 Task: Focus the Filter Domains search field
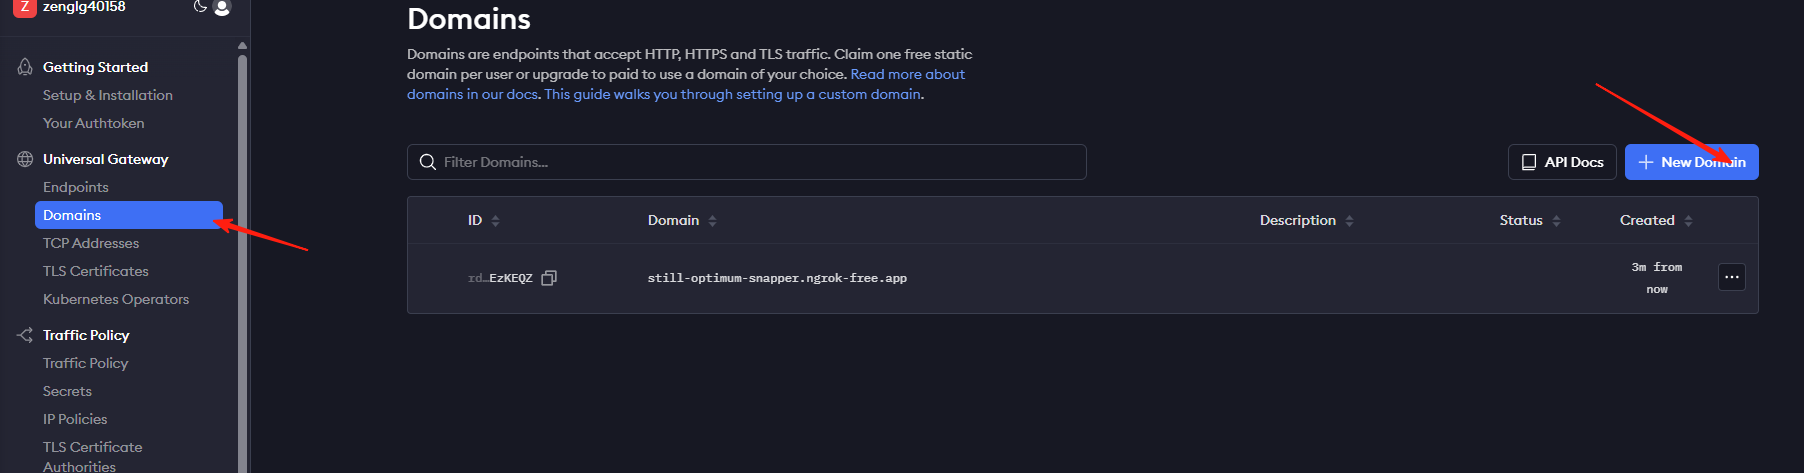pos(746,162)
